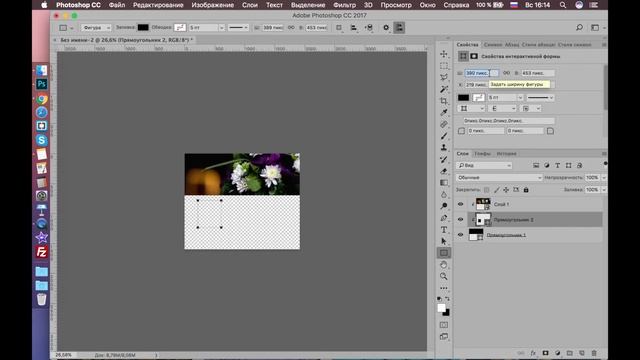This screenshot has height=360, width=640.
Task: Select the Pen tool
Action: (x=444, y=218)
